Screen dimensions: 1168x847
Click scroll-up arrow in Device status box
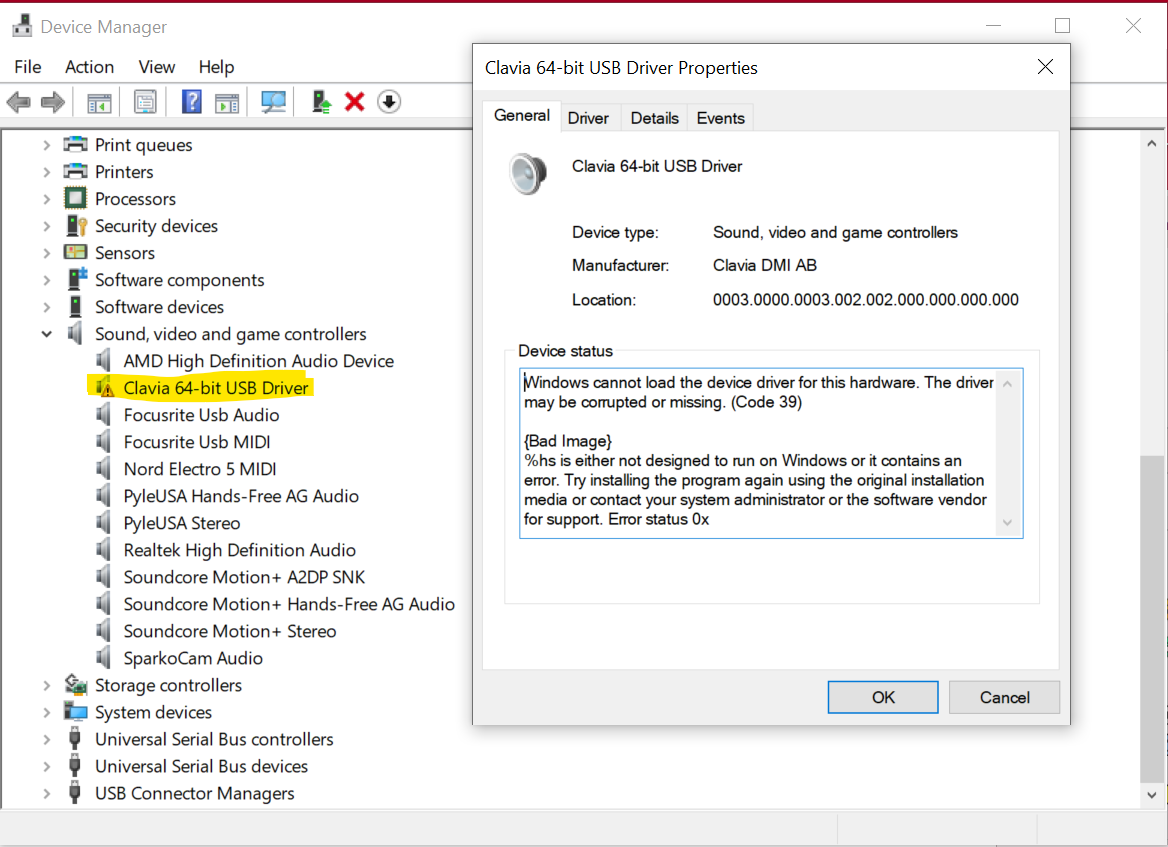tap(1007, 384)
